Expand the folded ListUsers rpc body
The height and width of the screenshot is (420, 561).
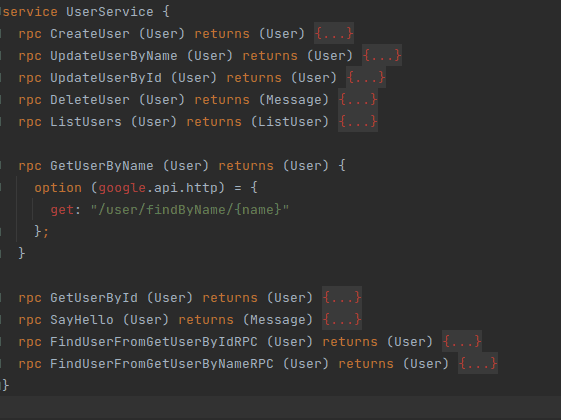tap(358, 122)
